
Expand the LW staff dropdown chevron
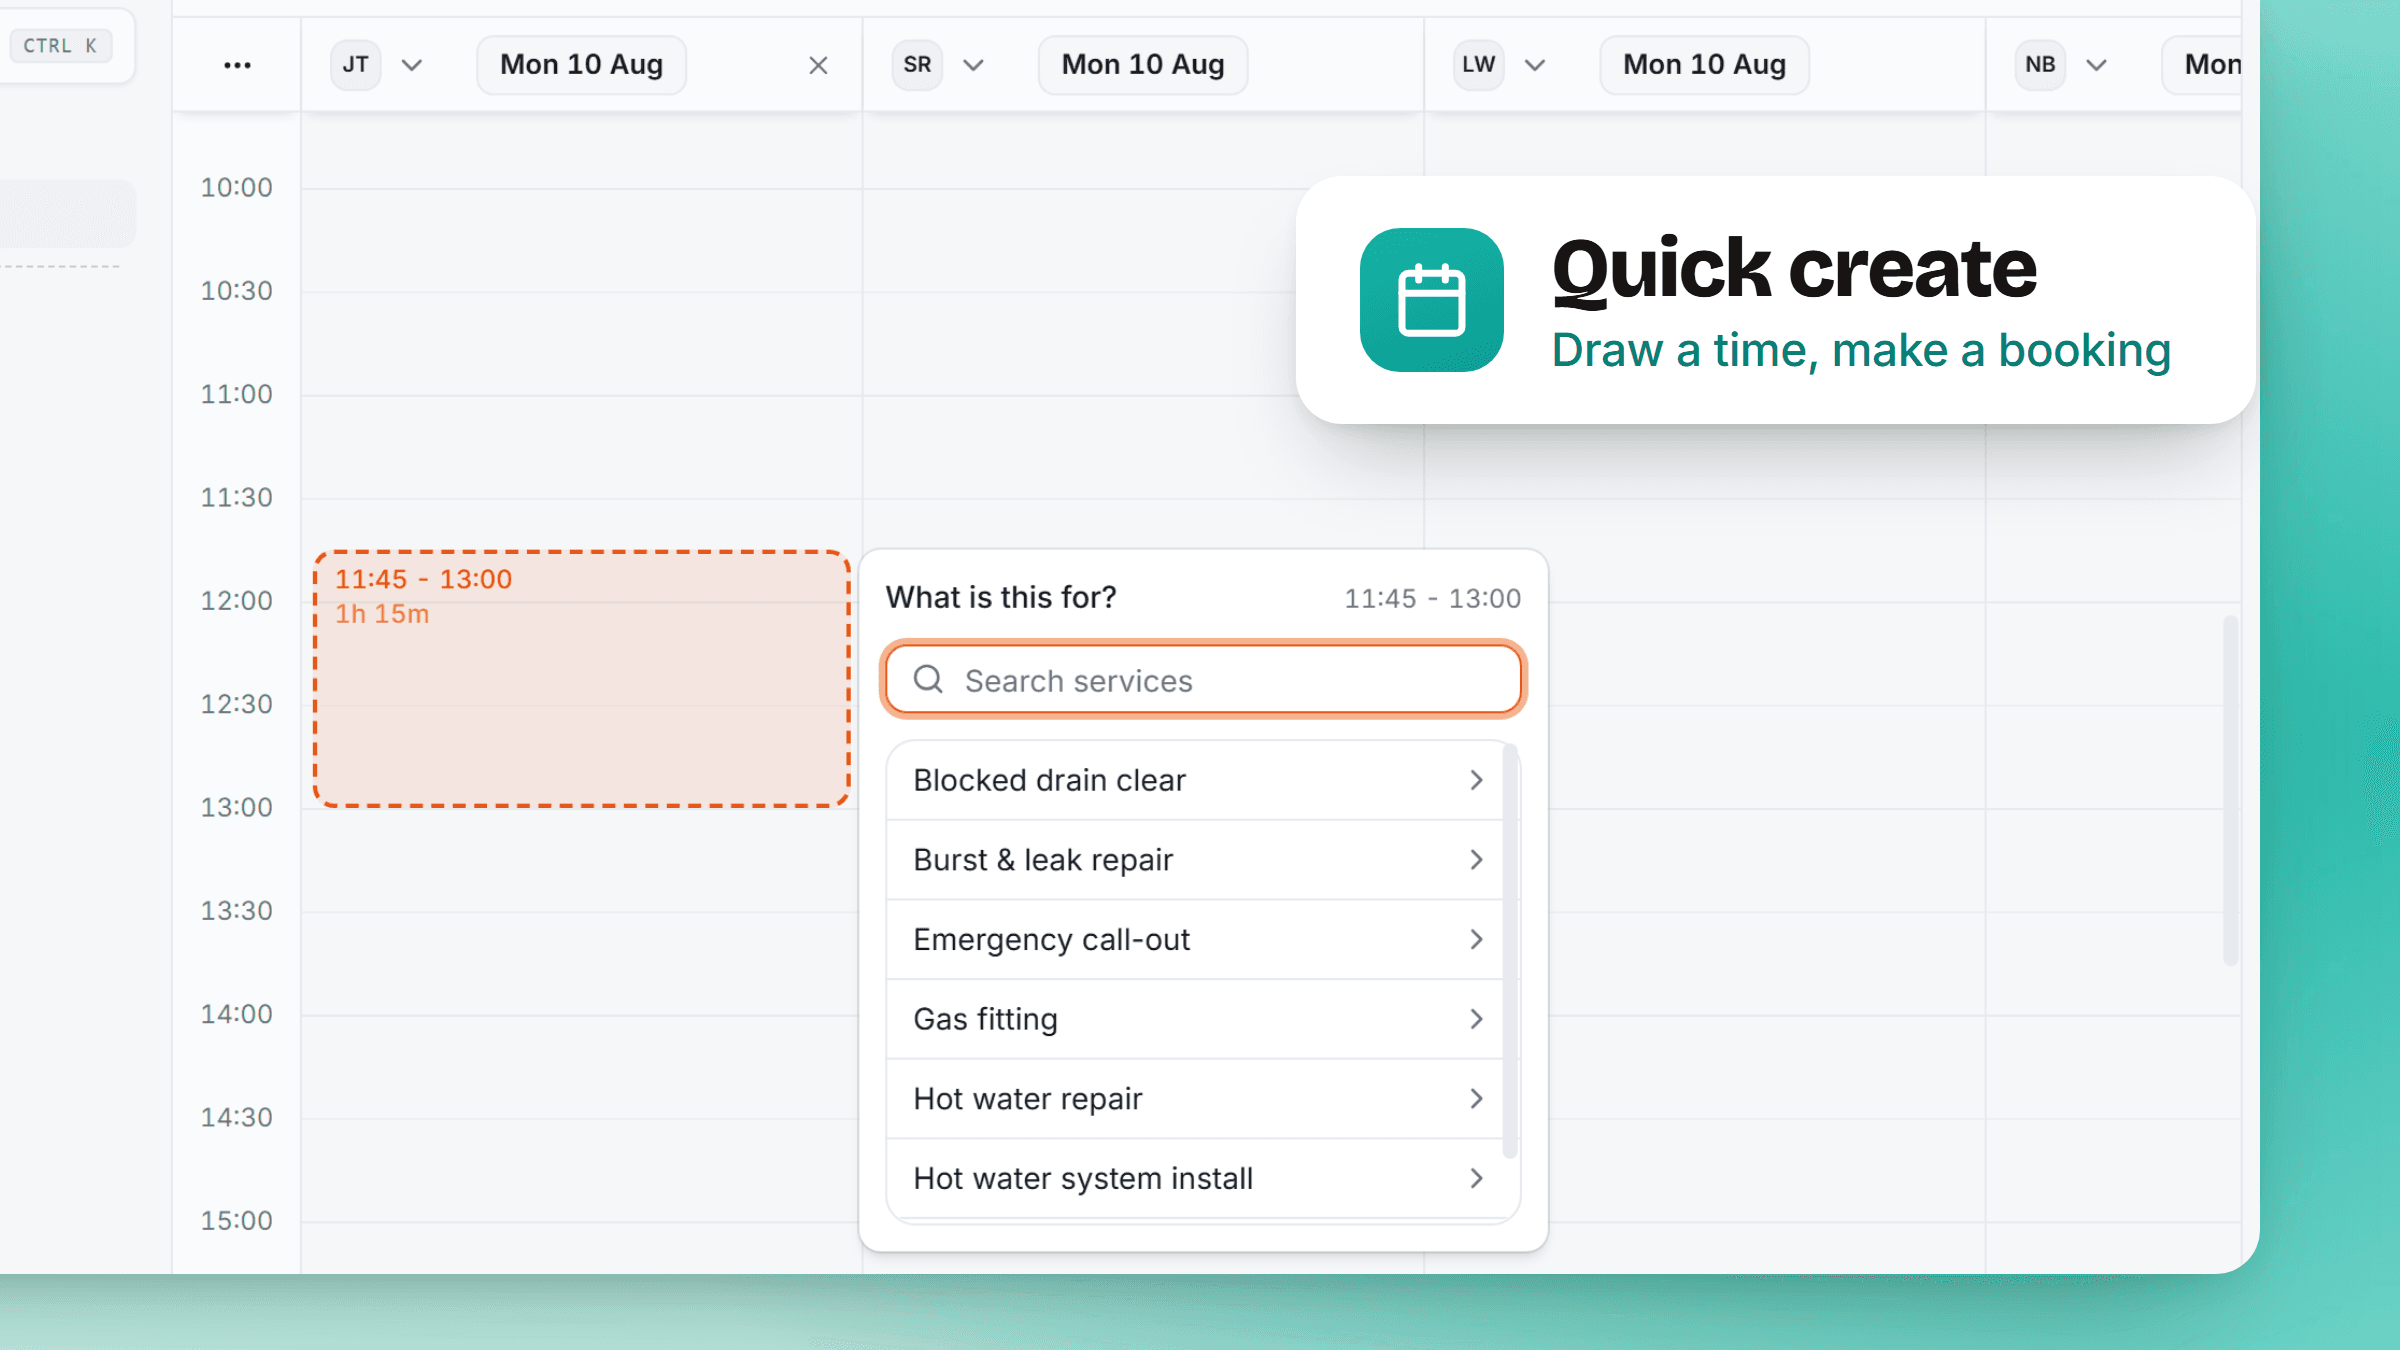(1536, 65)
